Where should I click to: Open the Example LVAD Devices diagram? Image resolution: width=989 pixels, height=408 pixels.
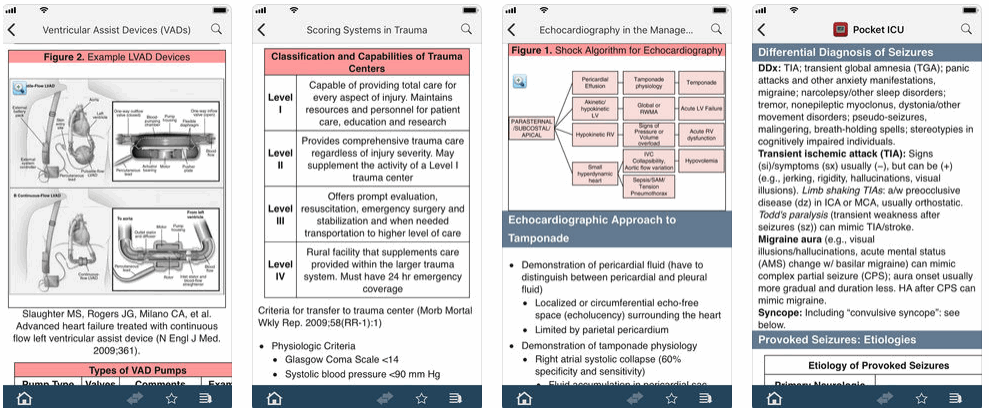click(x=117, y=186)
